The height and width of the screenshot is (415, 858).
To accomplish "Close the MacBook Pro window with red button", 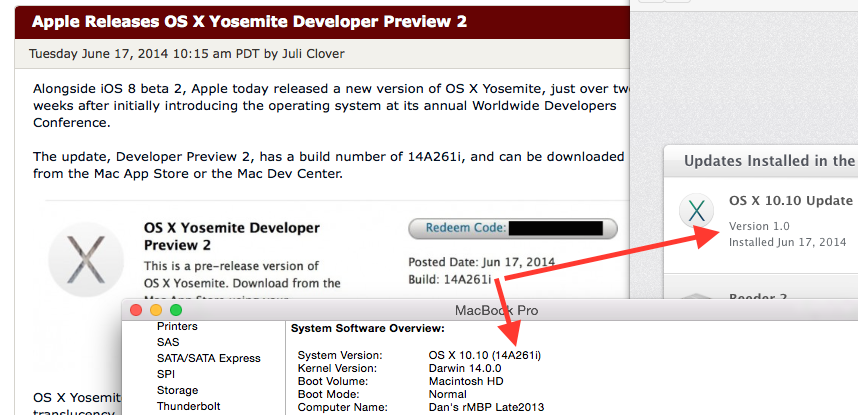I will 136,310.
